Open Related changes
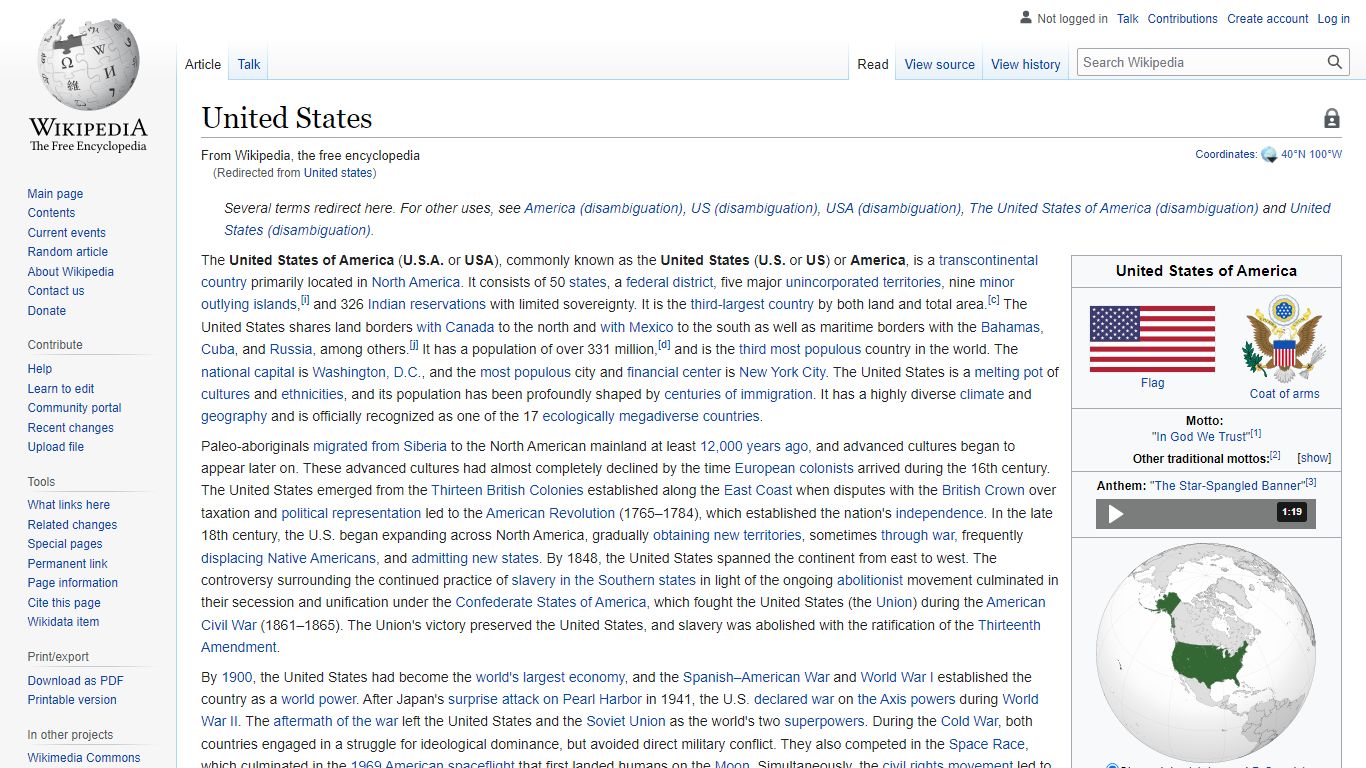The image size is (1366, 768). pyautogui.click(x=72, y=525)
